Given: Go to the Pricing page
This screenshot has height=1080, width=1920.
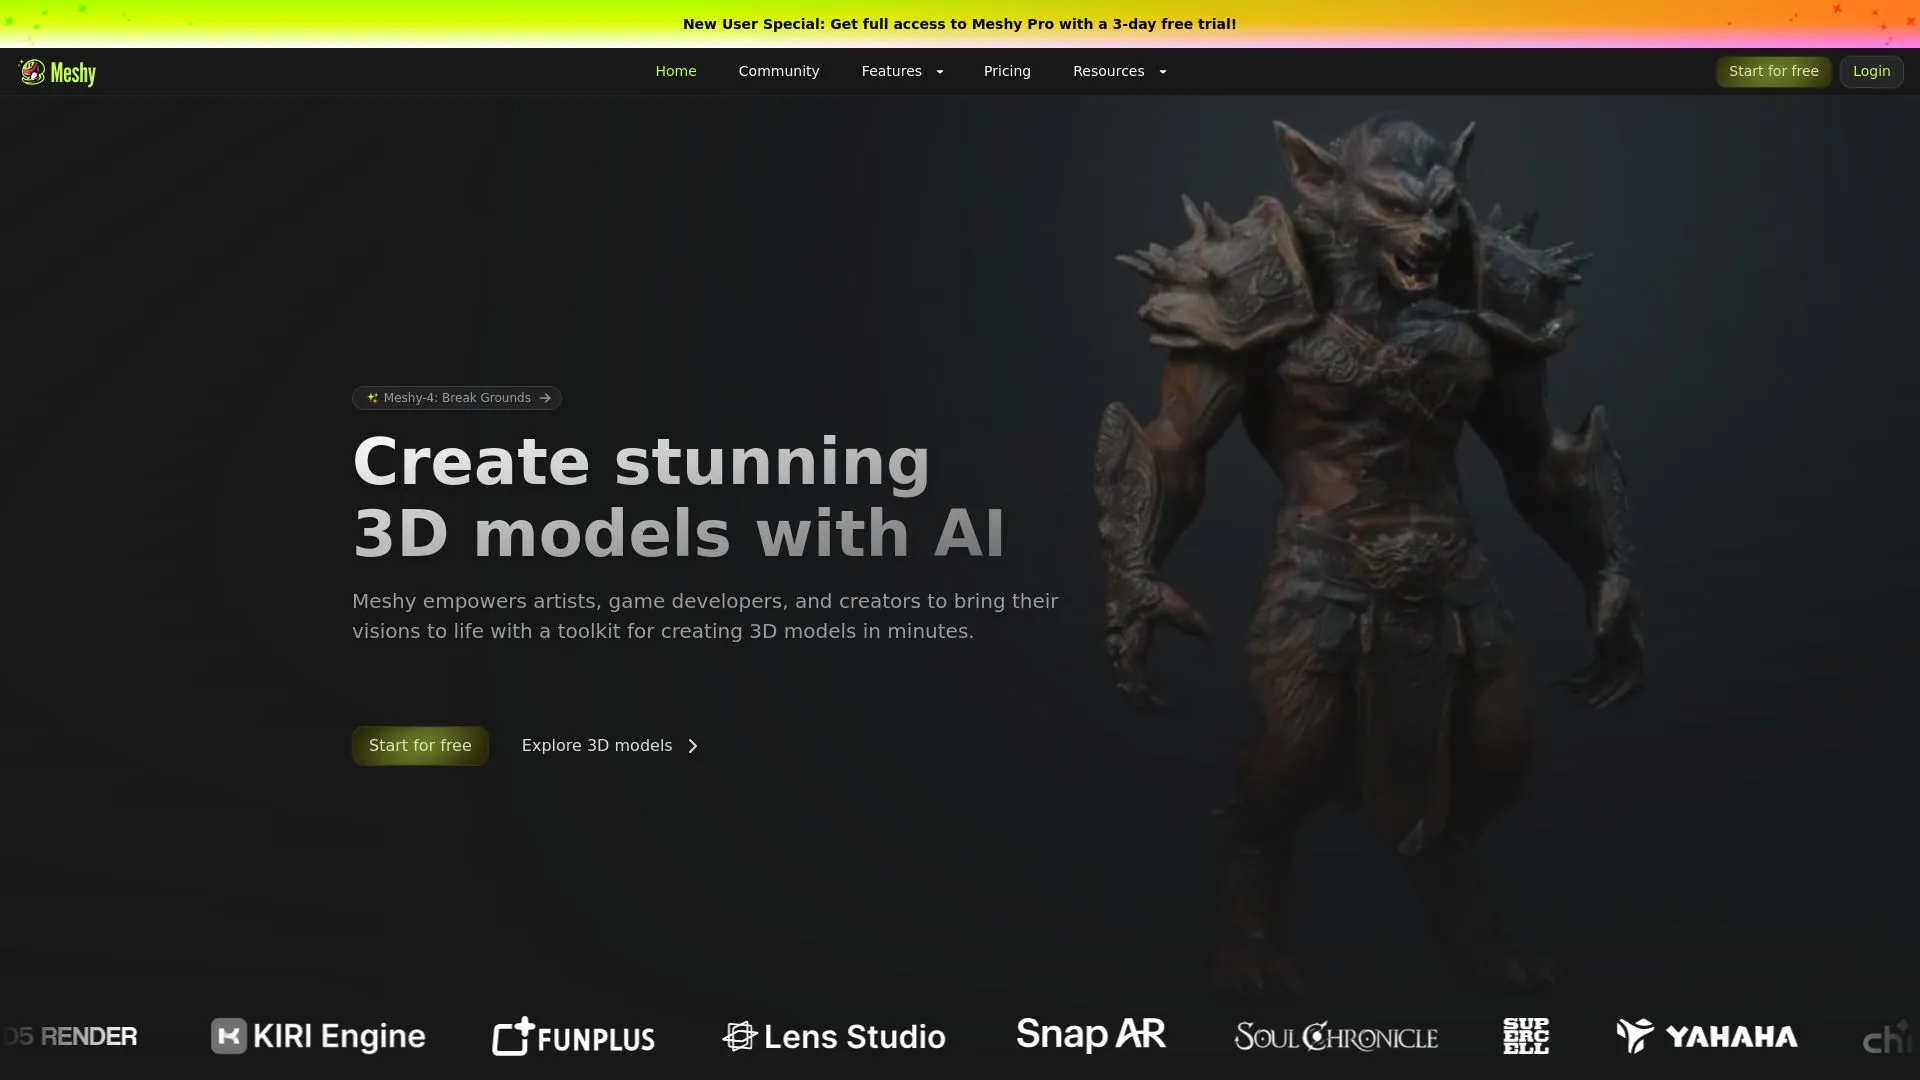Looking at the screenshot, I should tap(1006, 72).
